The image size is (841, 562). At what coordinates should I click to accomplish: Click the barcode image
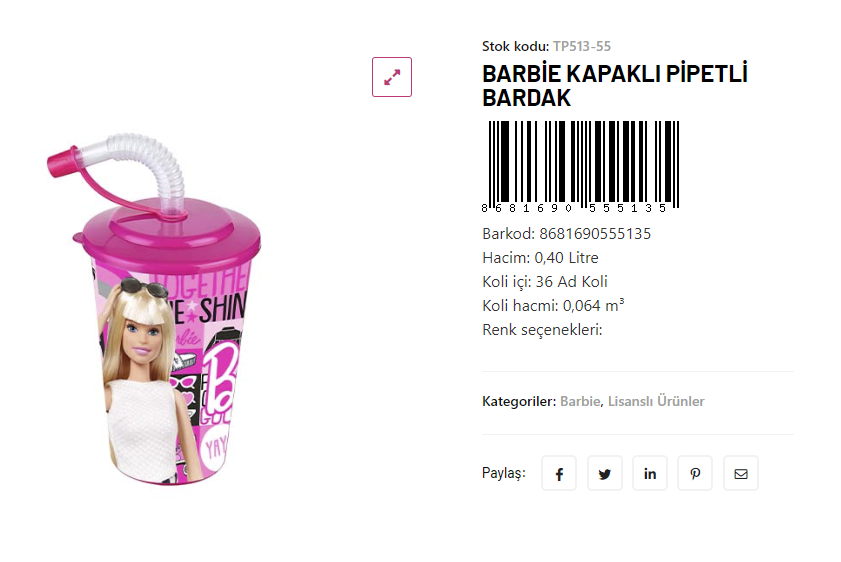(581, 167)
